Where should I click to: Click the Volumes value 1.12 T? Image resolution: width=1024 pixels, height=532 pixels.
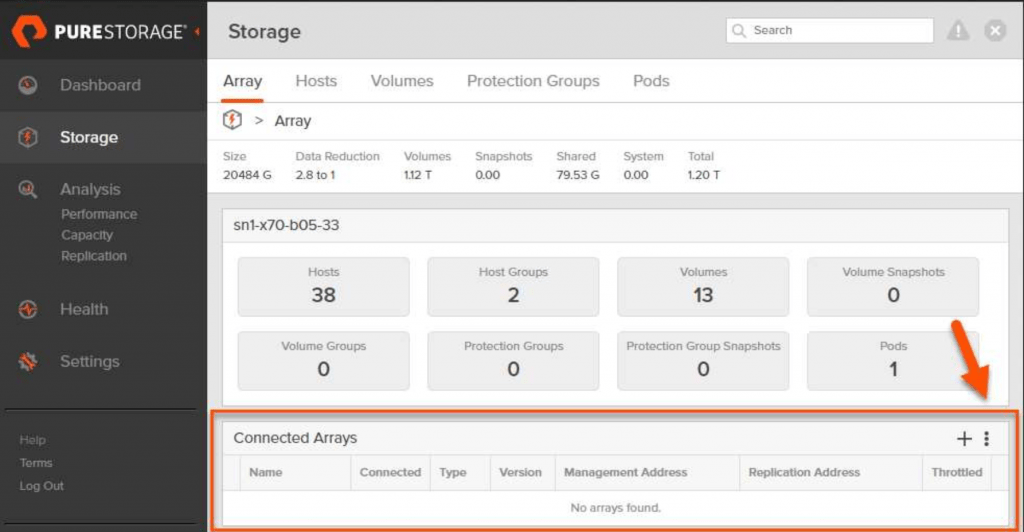click(417, 175)
